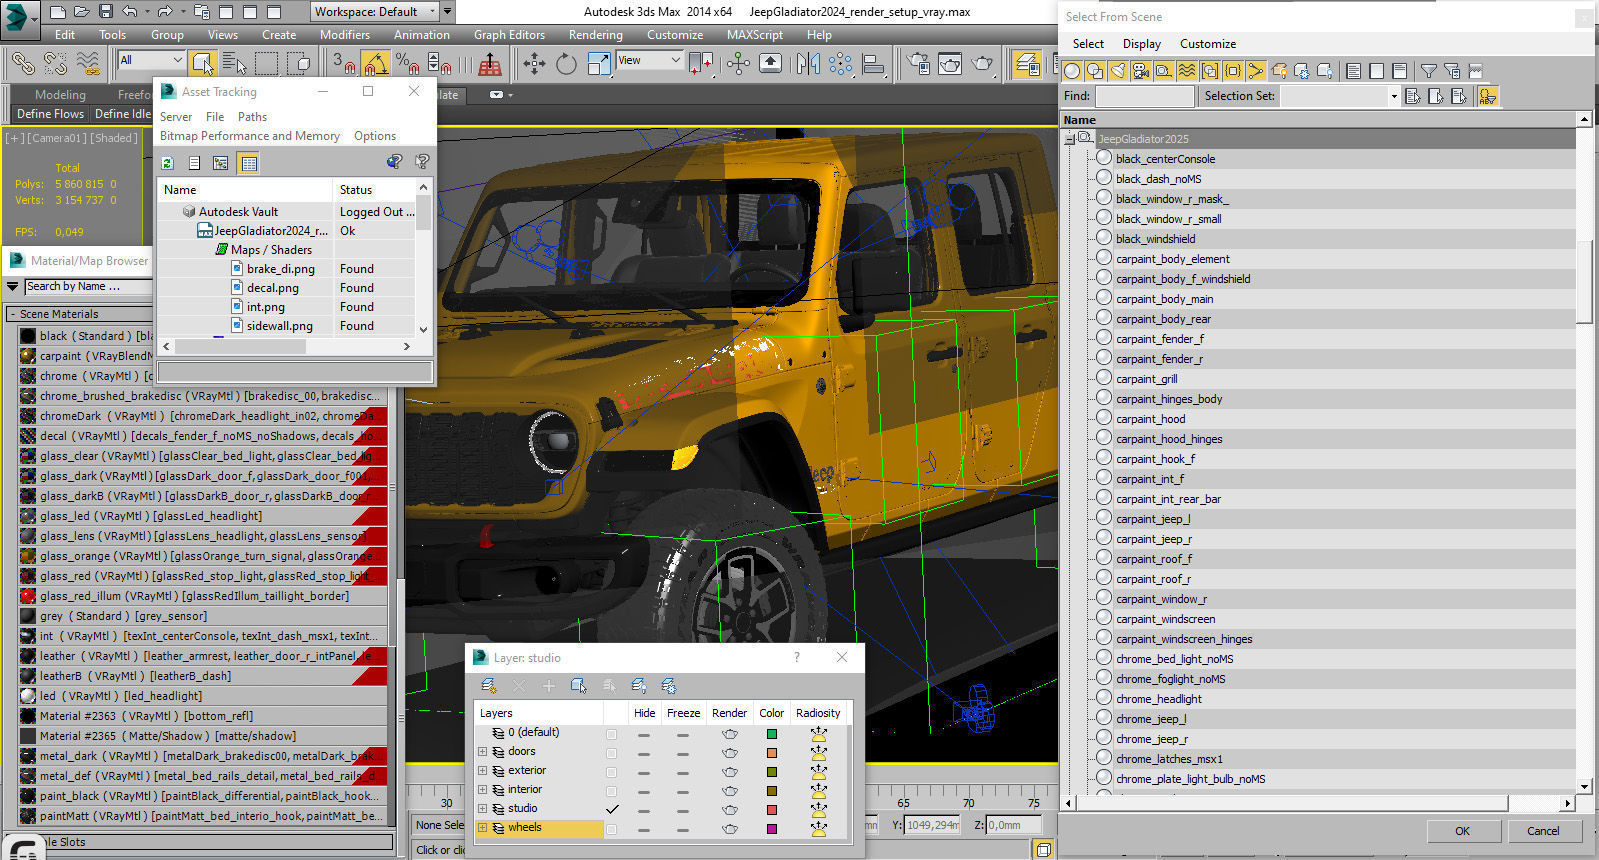
Task: Toggle Display Bone Objects filter icon
Action: pos(1256,71)
